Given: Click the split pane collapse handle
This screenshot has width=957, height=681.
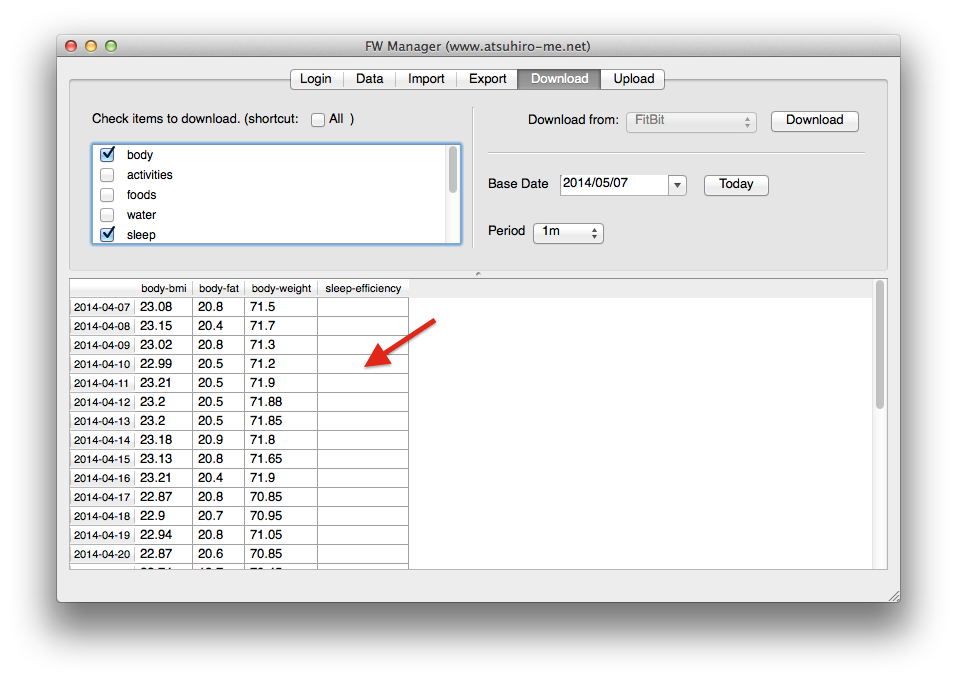Looking at the screenshot, I should click(x=478, y=274).
